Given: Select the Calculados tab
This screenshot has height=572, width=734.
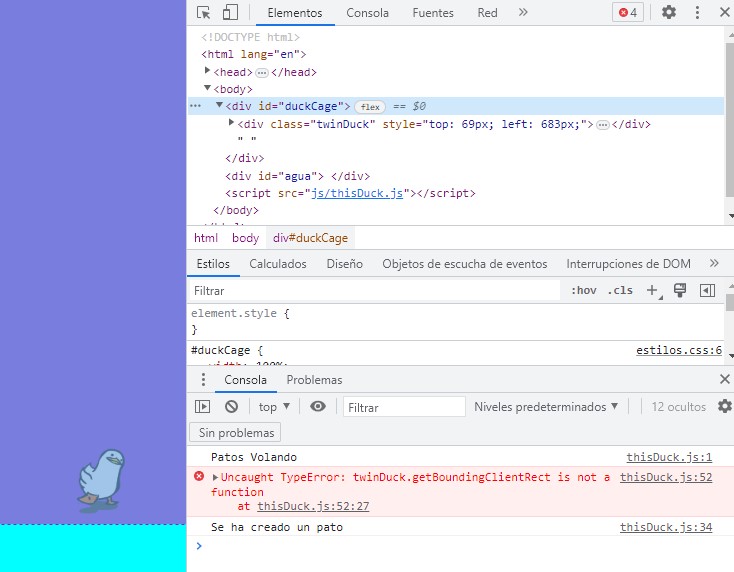Looking at the screenshot, I should (278, 264).
